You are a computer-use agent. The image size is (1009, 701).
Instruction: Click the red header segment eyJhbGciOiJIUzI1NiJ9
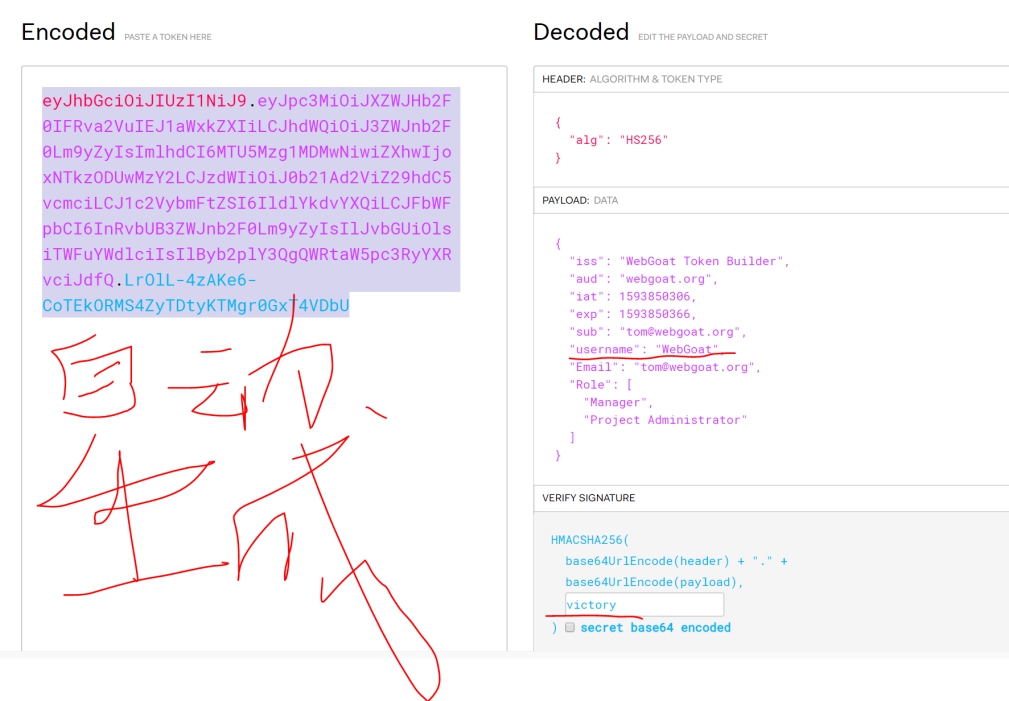coord(145,100)
